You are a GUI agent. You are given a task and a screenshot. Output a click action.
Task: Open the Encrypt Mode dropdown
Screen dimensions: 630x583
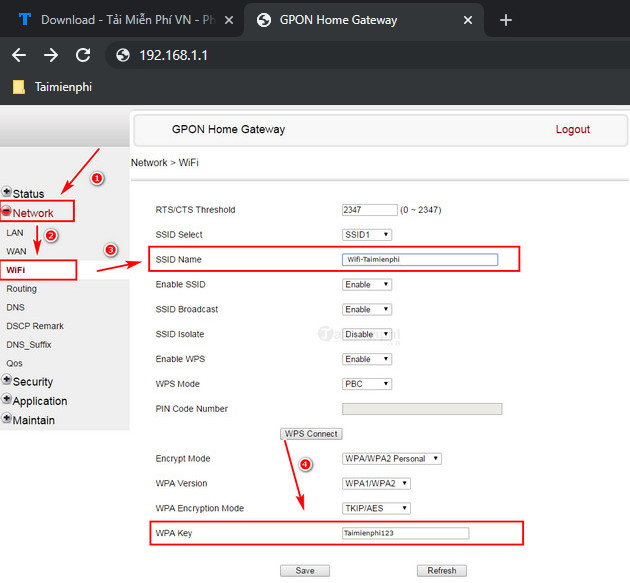392,458
